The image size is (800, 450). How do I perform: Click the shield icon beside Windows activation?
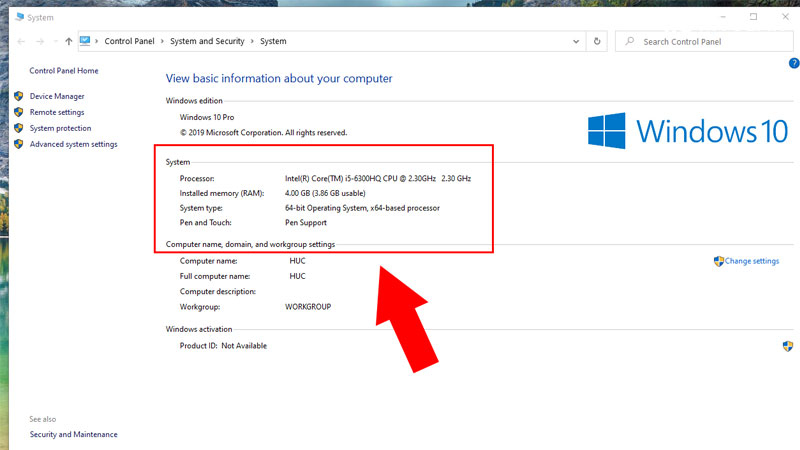787,346
